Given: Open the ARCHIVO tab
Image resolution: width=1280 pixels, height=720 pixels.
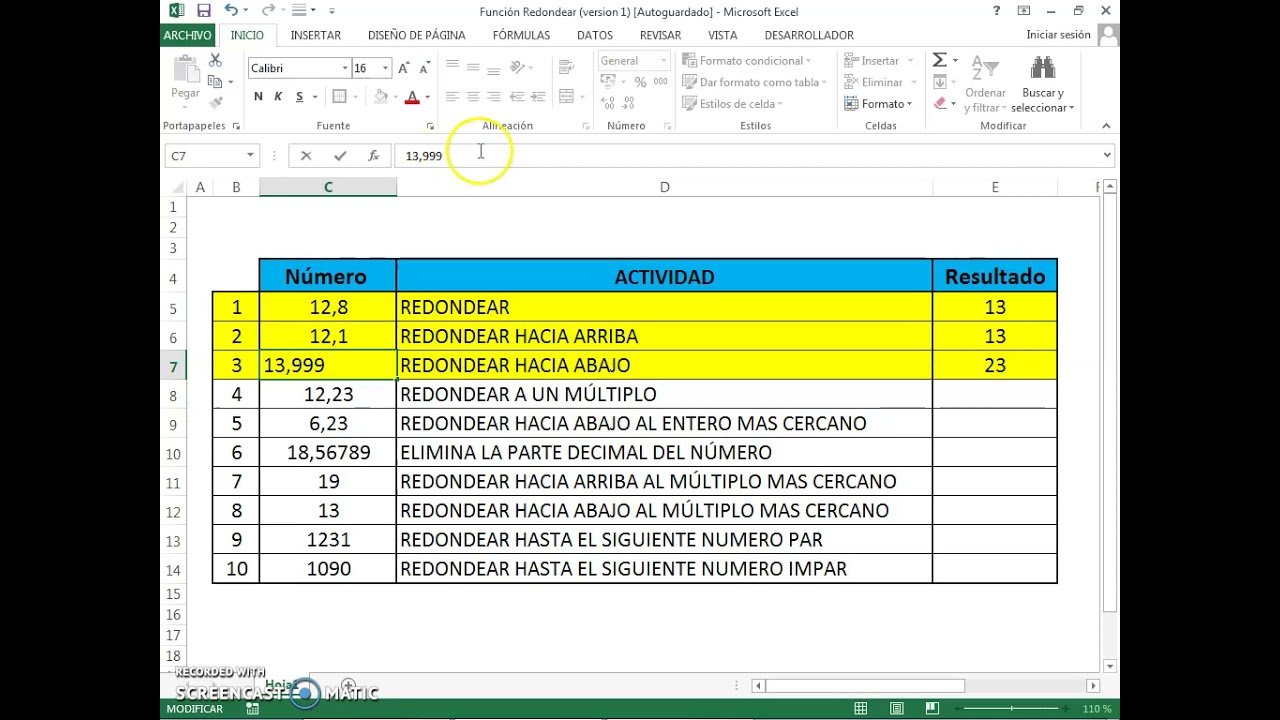Looking at the screenshot, I should pos(188,35).
